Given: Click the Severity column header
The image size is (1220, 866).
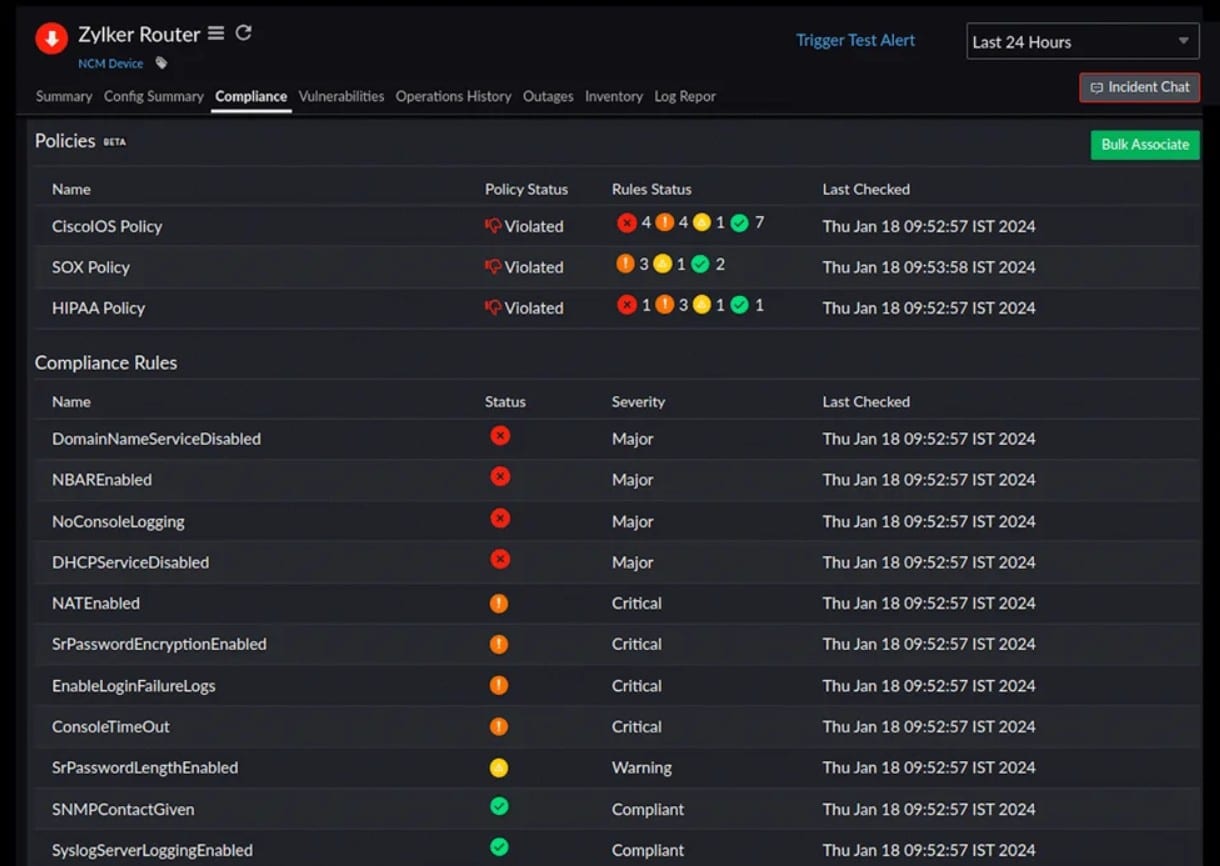Looking at the screenshot, I should point(638,401).
